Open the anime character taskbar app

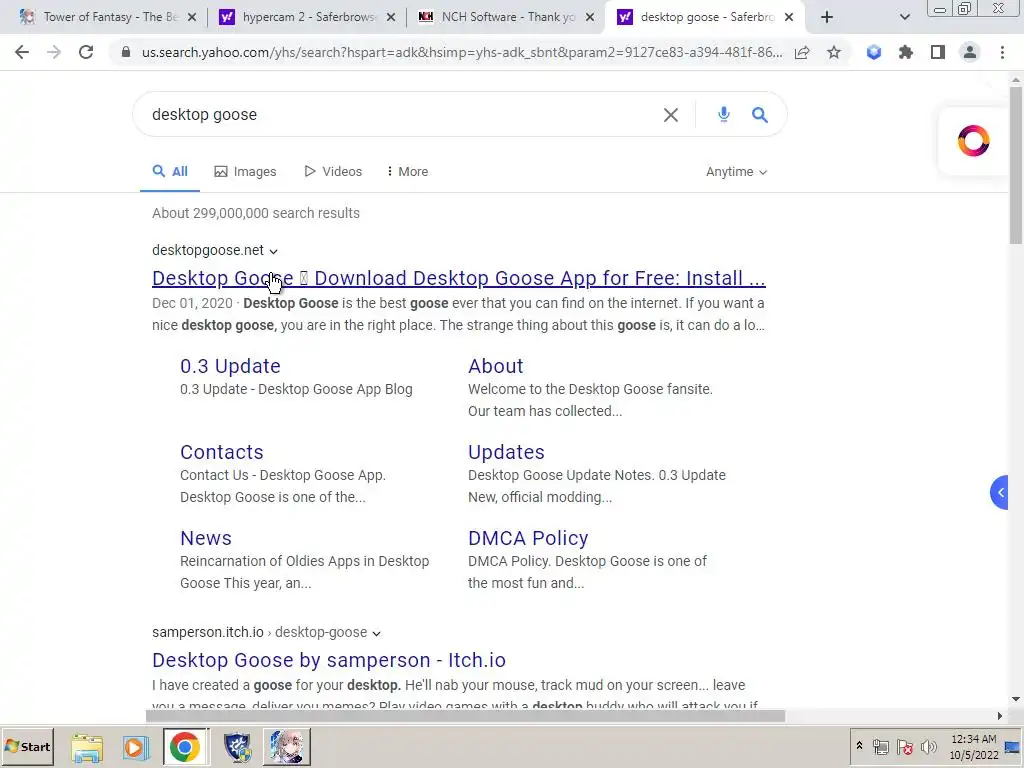[x=287, y=747]
